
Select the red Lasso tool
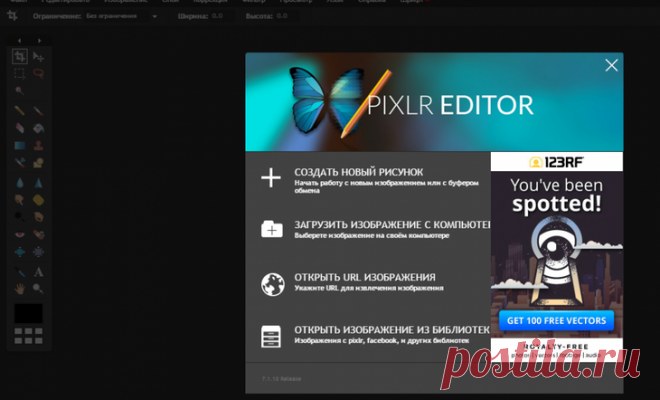click(x=38, y=74)
